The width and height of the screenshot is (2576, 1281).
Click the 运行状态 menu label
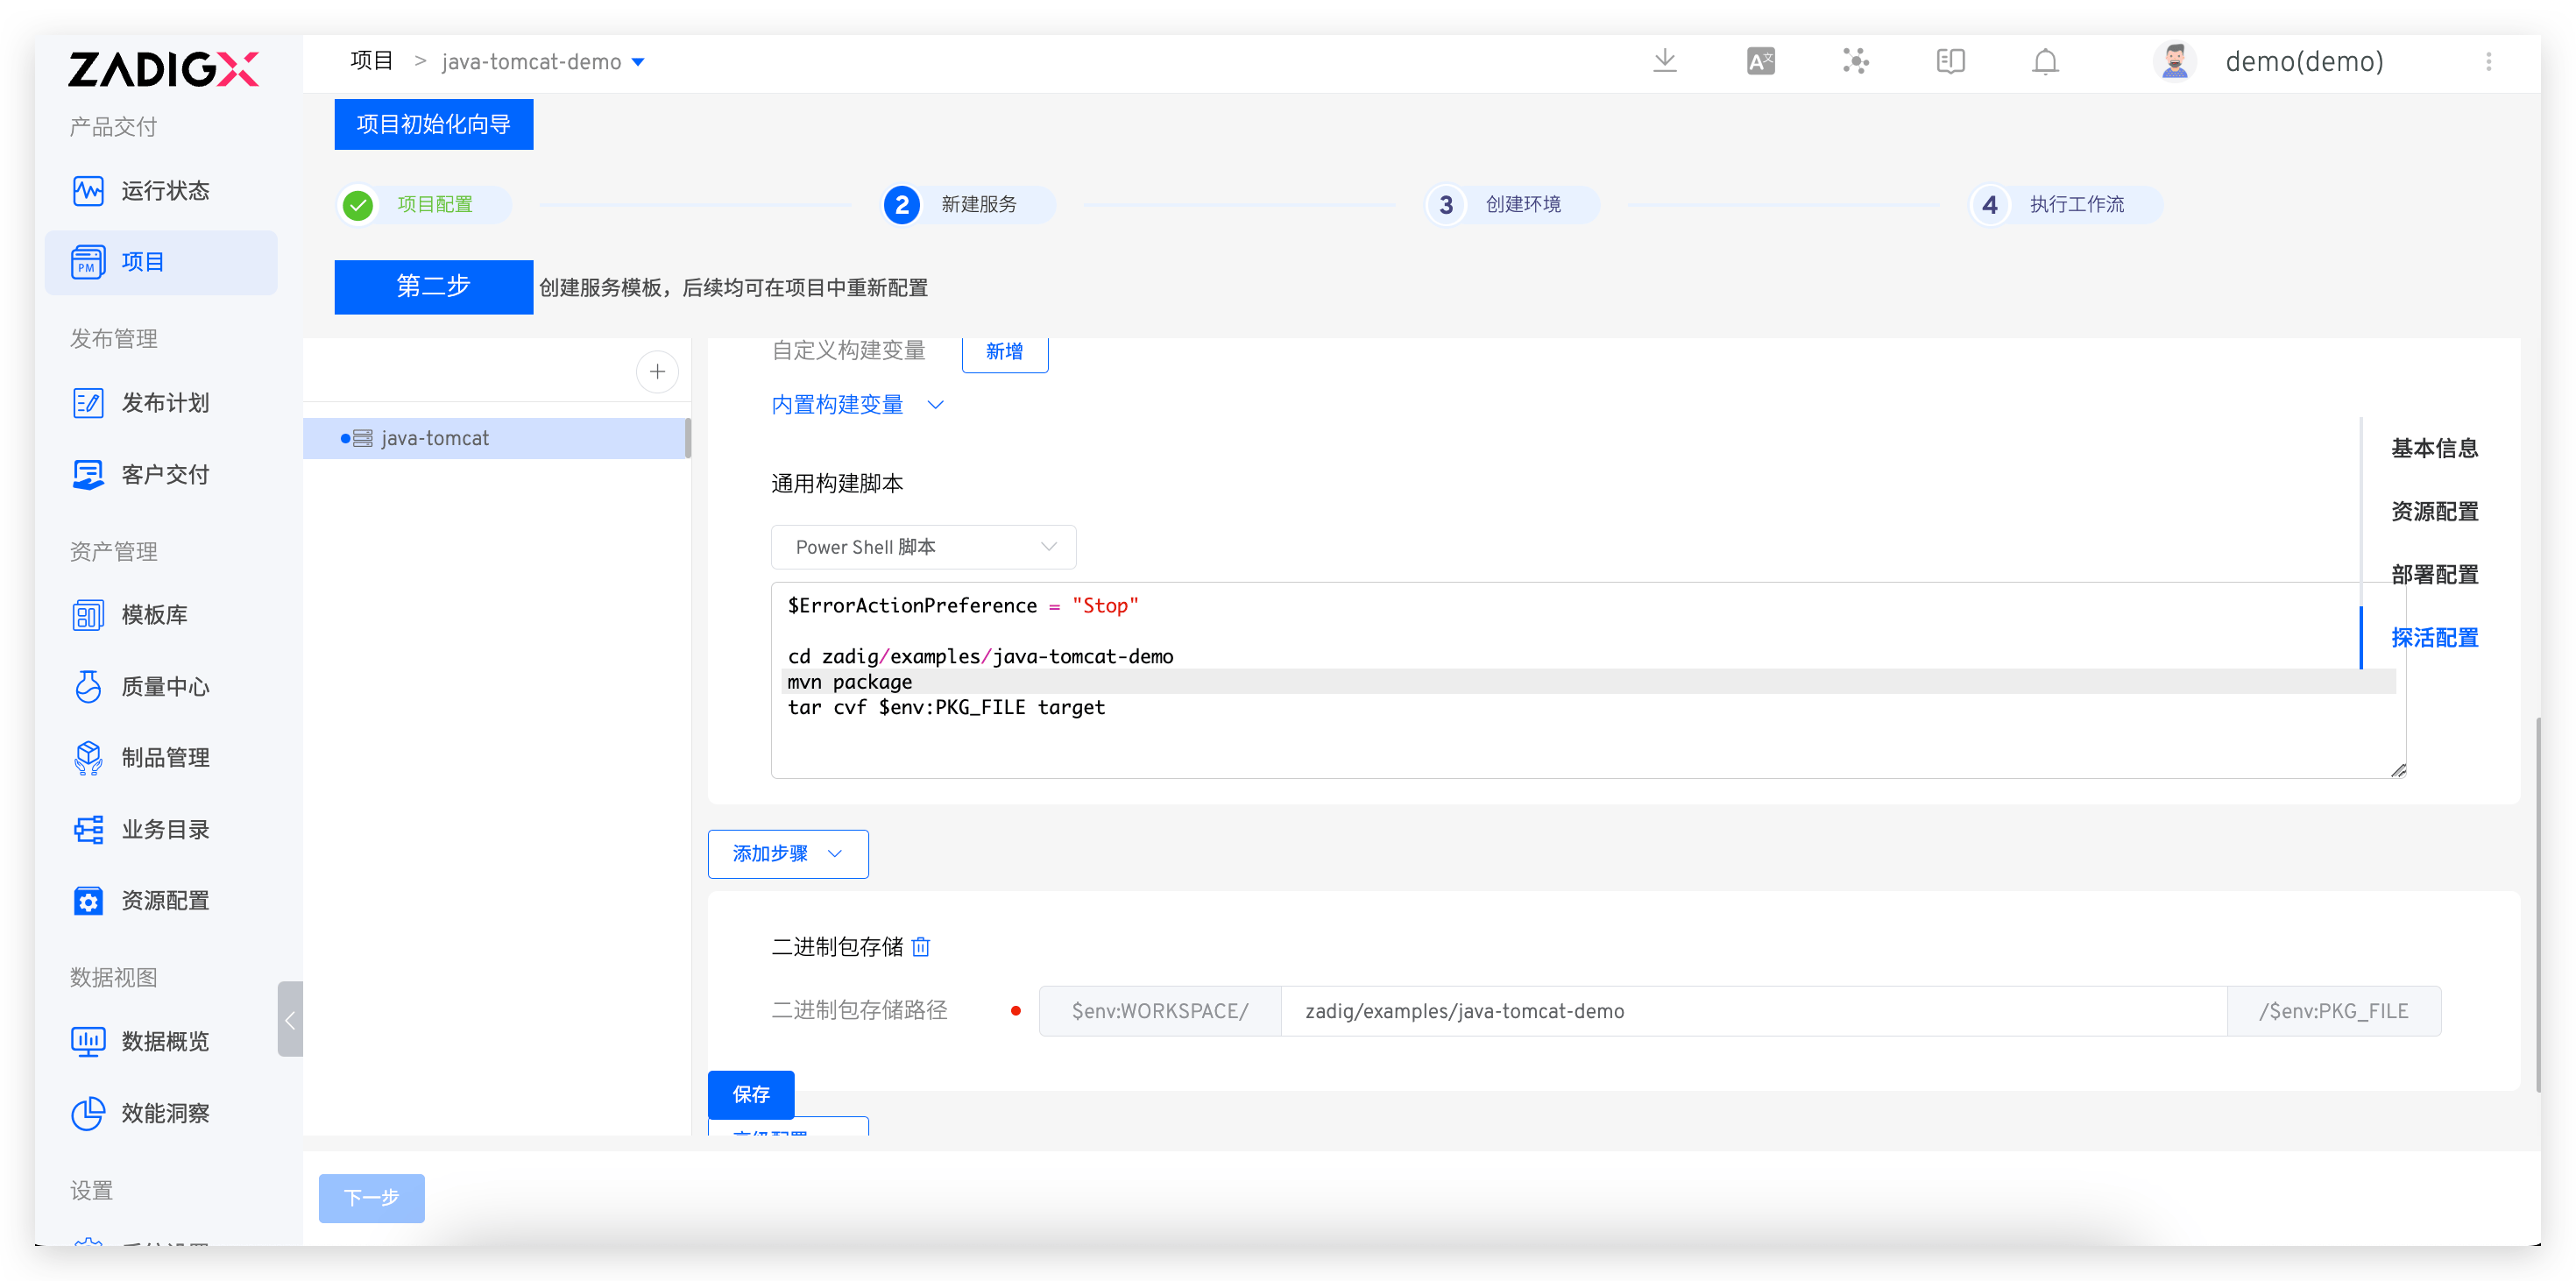(166, 191)
